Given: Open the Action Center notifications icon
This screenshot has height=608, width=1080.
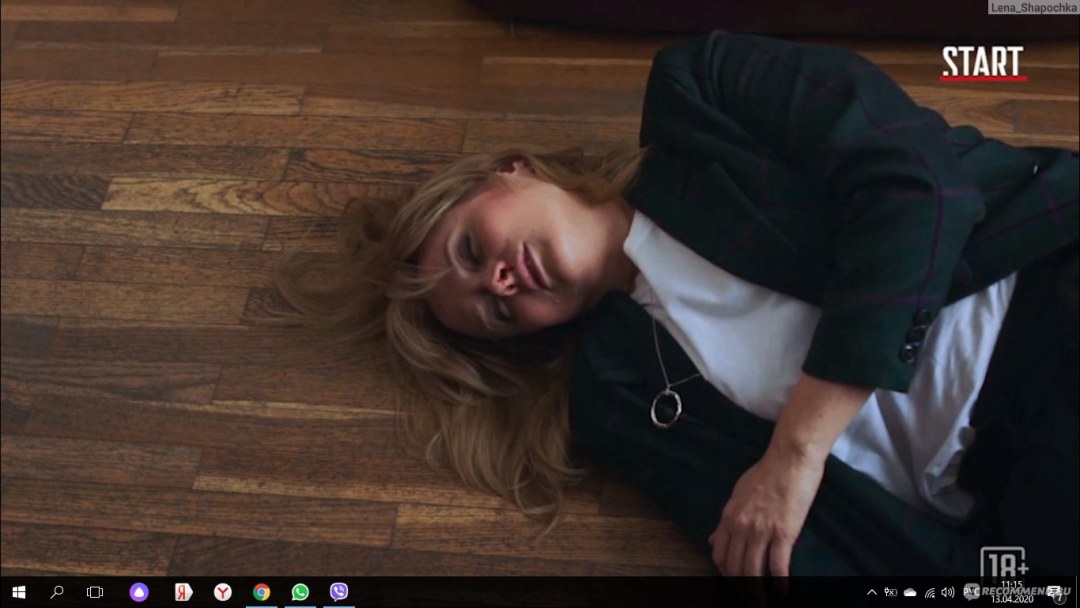Looking at the screenshot, I should (1055, 592).
